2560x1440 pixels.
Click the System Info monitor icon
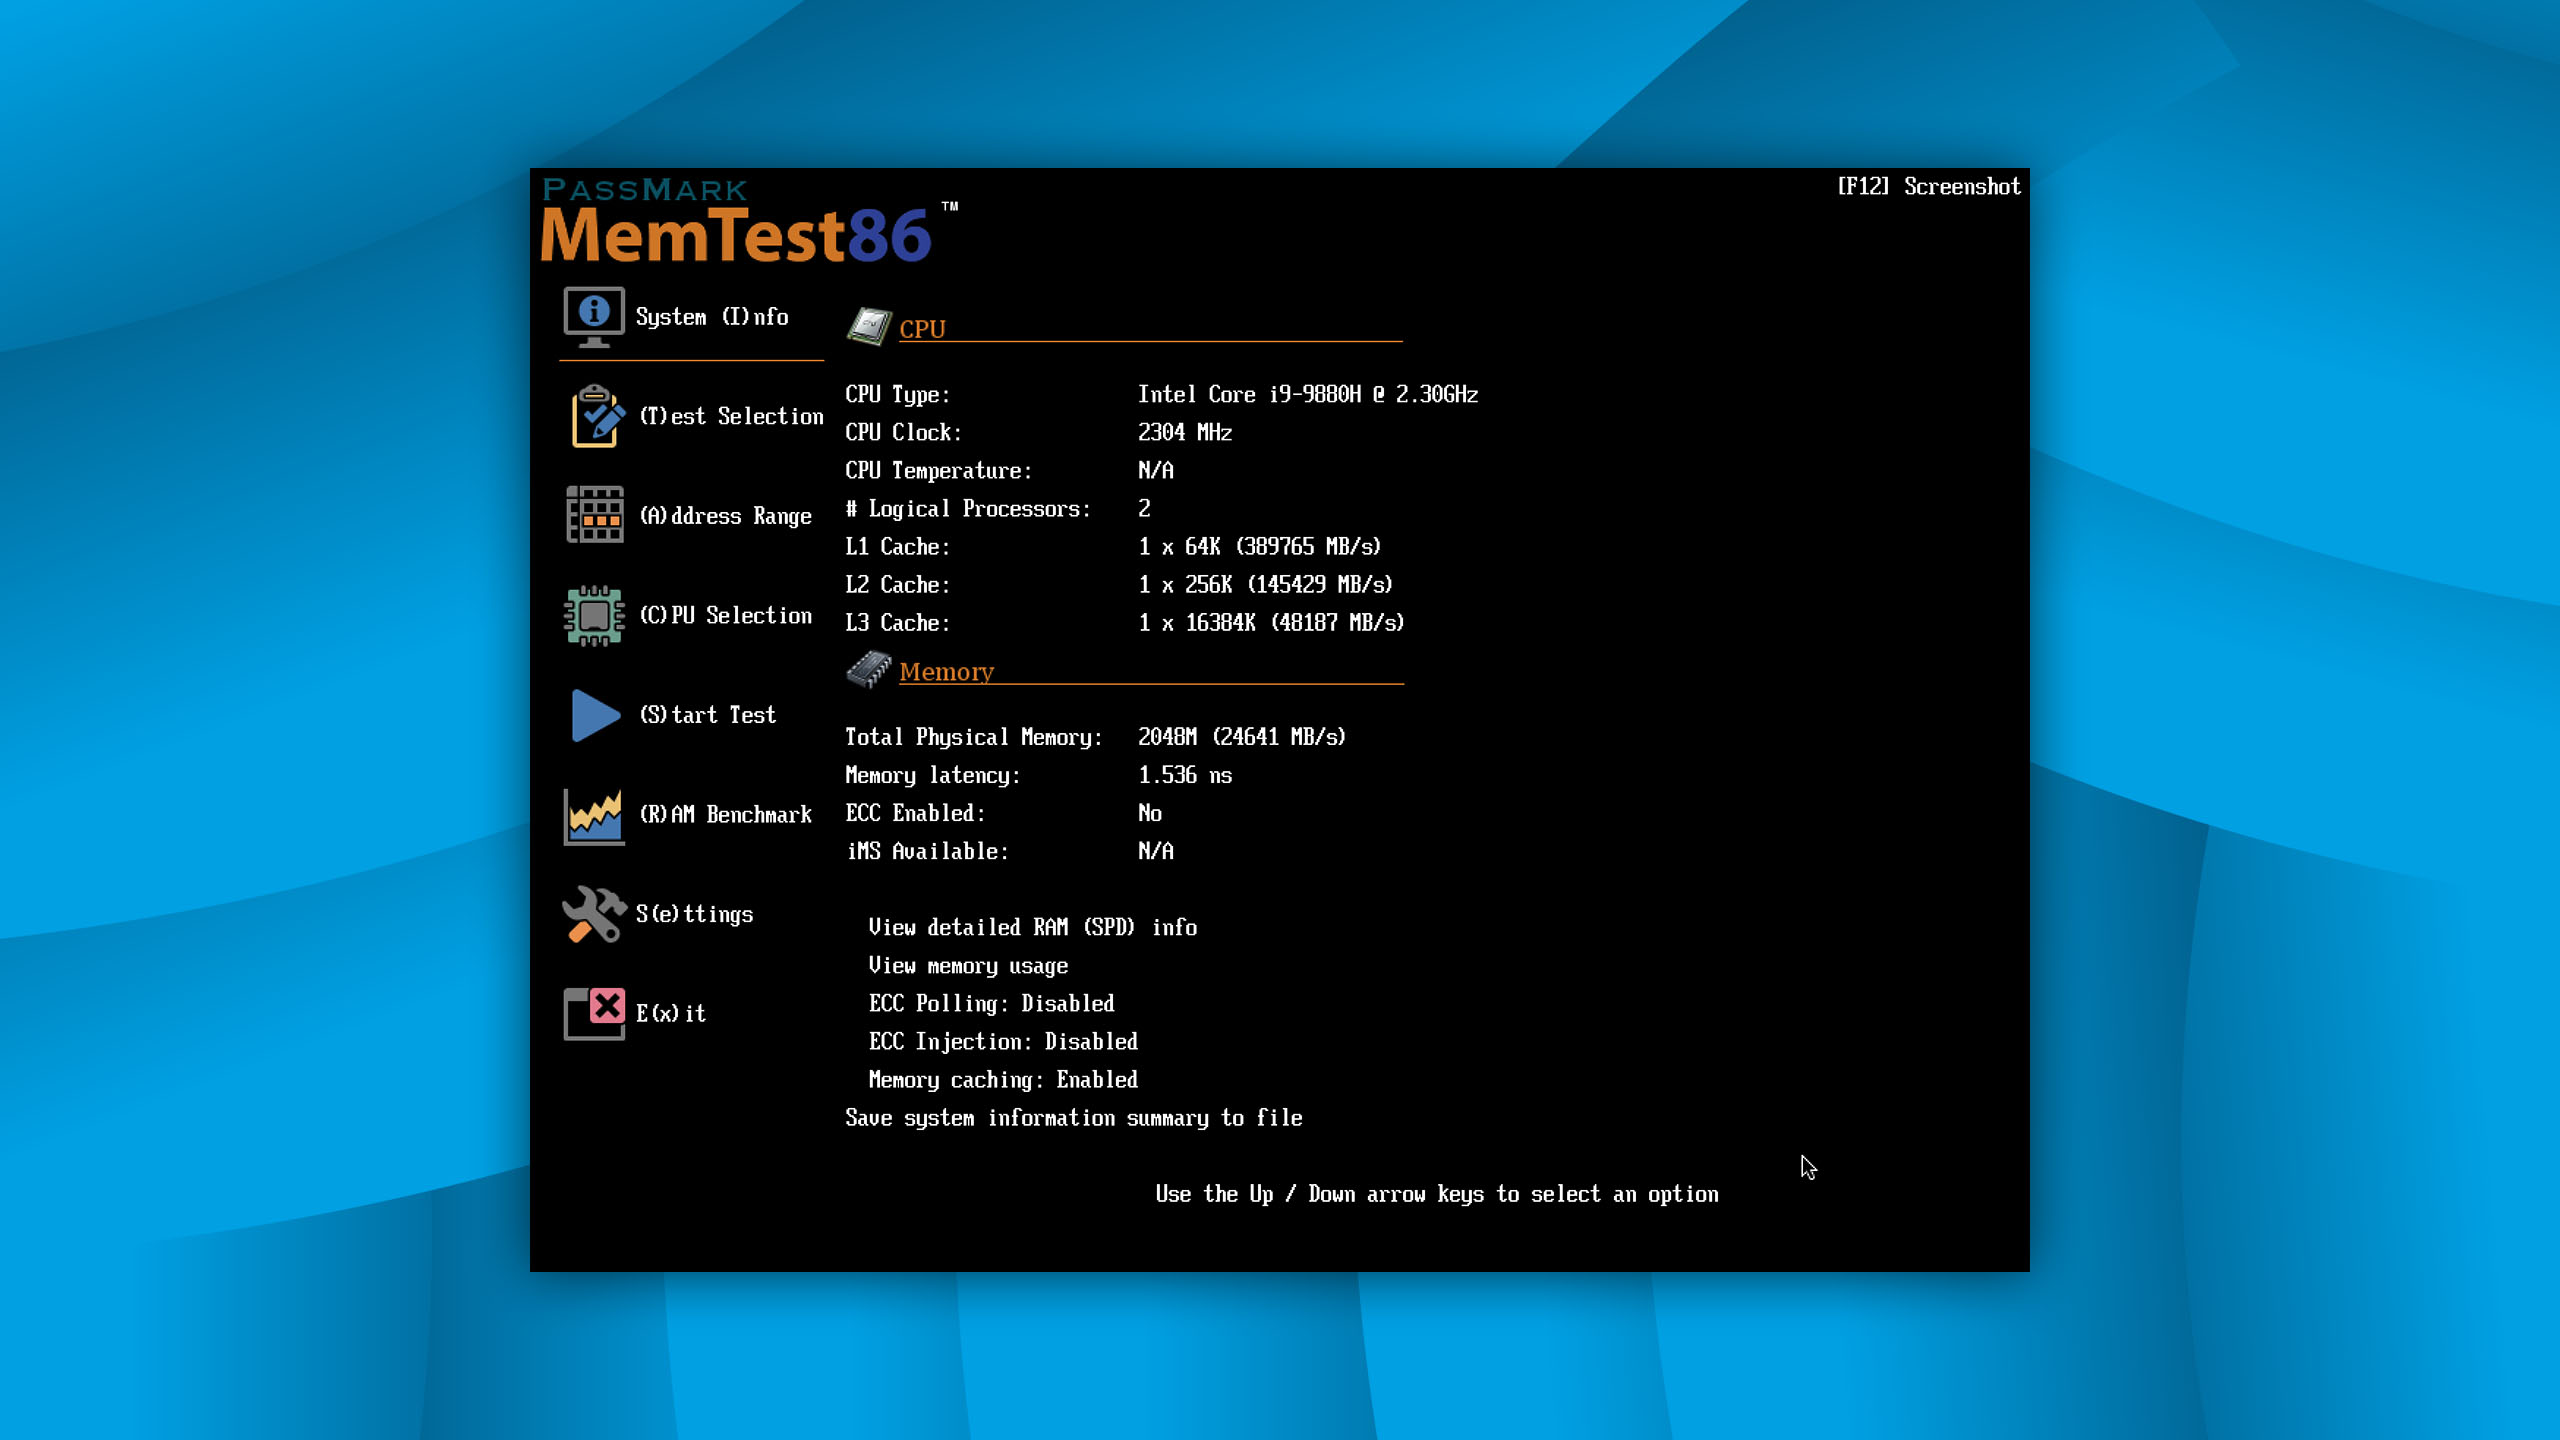pos(594,317)
